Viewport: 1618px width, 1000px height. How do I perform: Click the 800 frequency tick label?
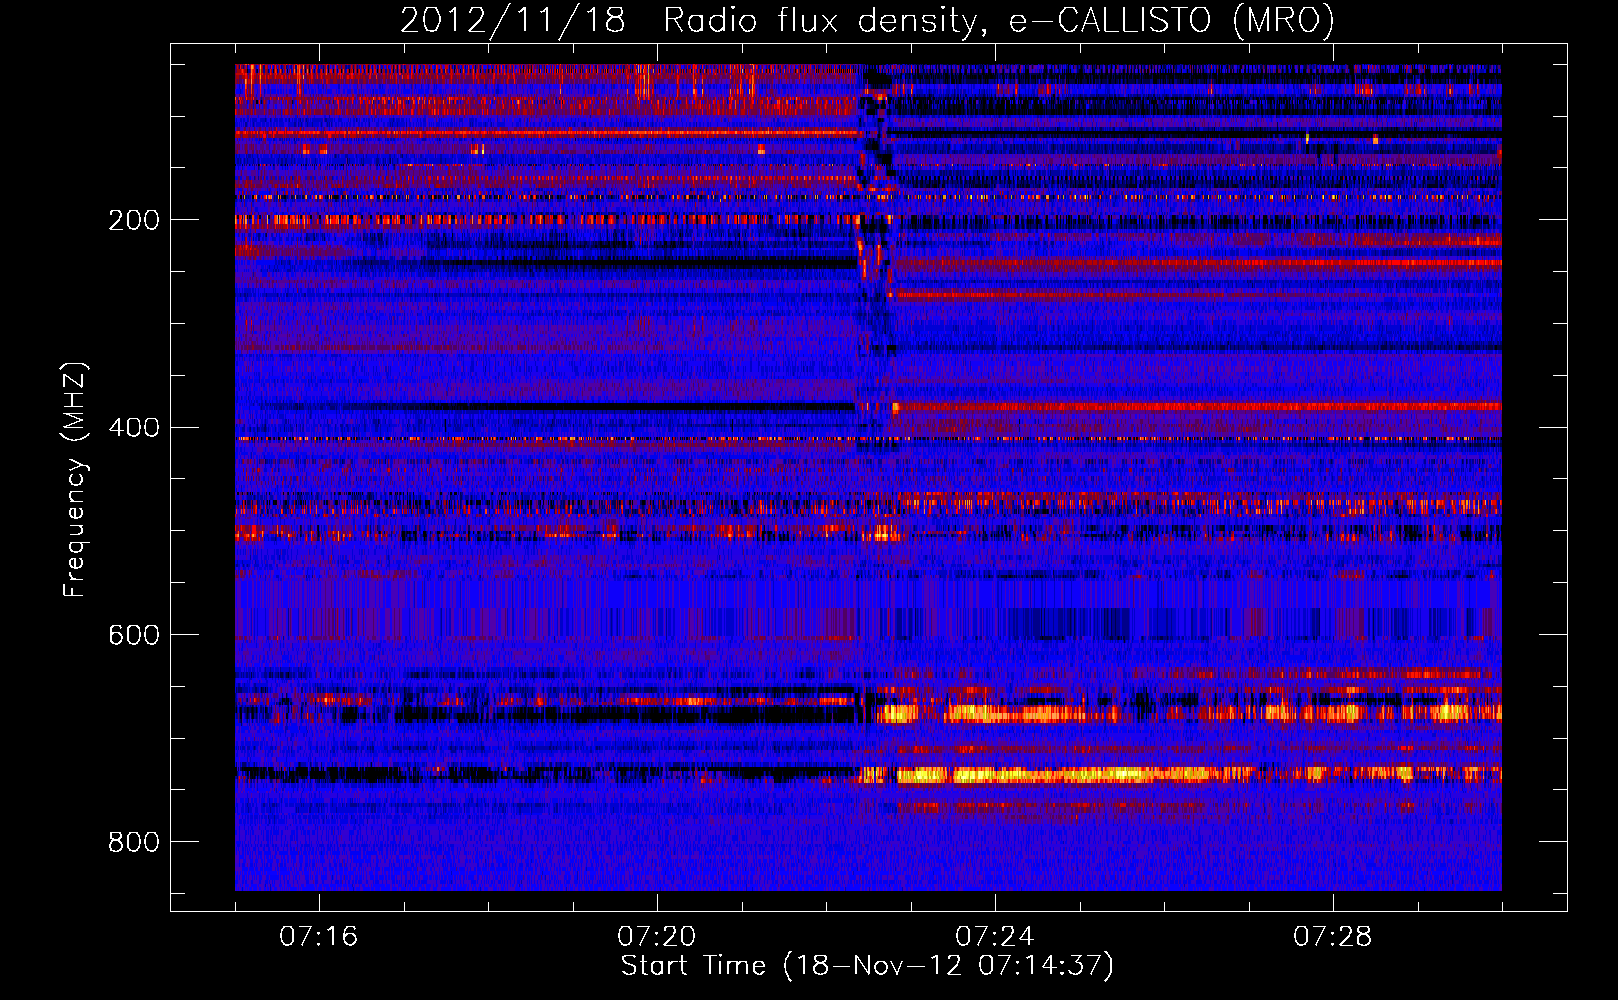point(134,843)
